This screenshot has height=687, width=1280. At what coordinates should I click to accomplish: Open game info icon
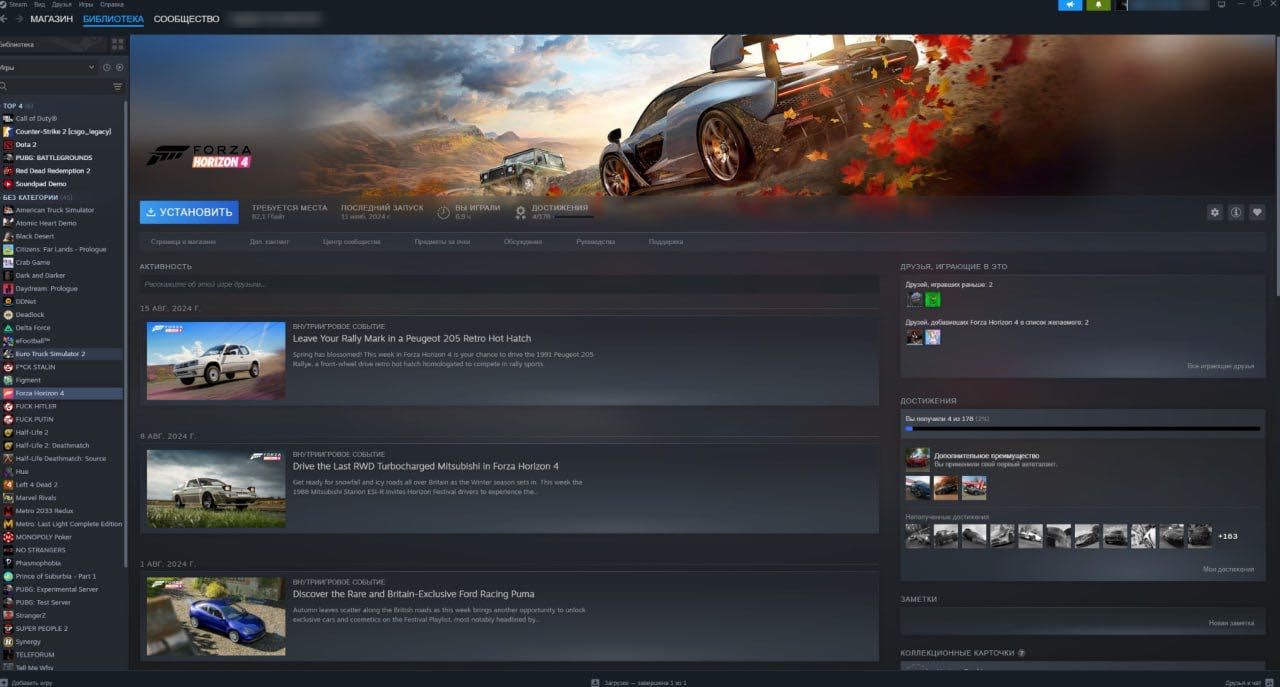tap(1236, 212)
